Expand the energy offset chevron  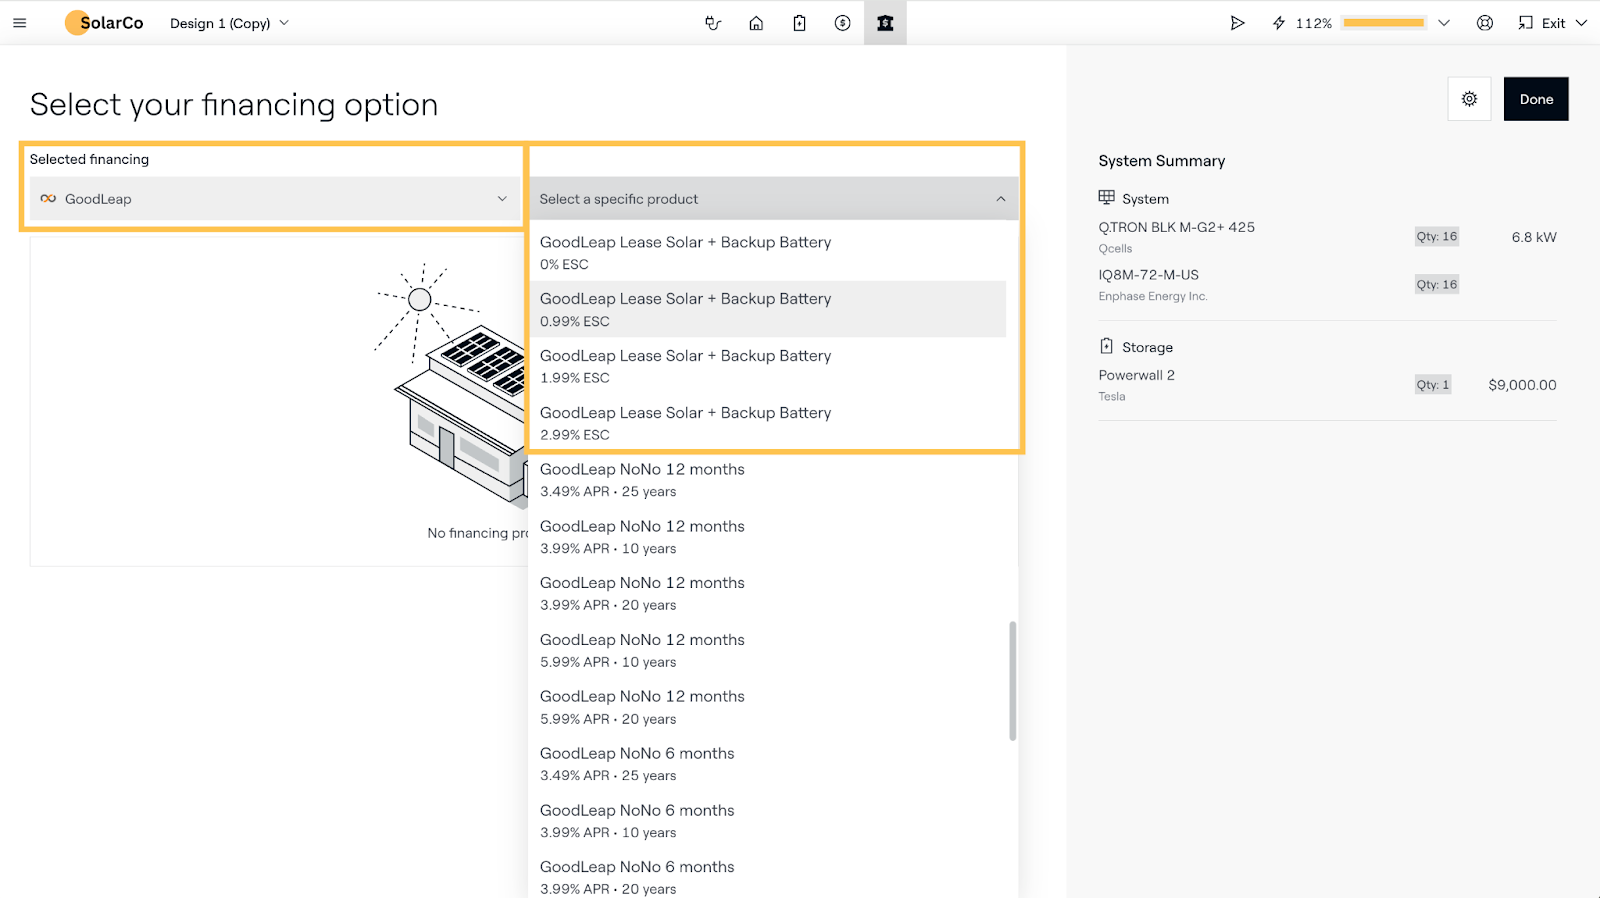[1444, 23]
